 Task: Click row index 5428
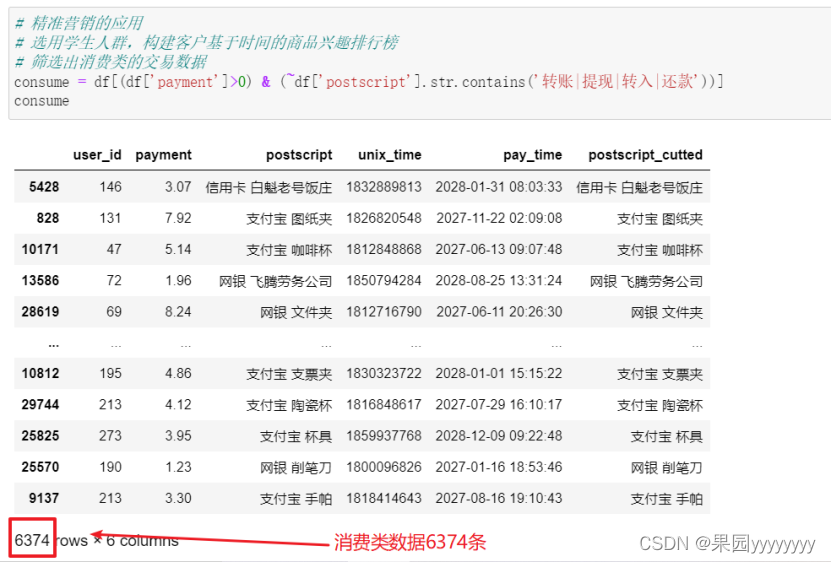tap(44, 187)
